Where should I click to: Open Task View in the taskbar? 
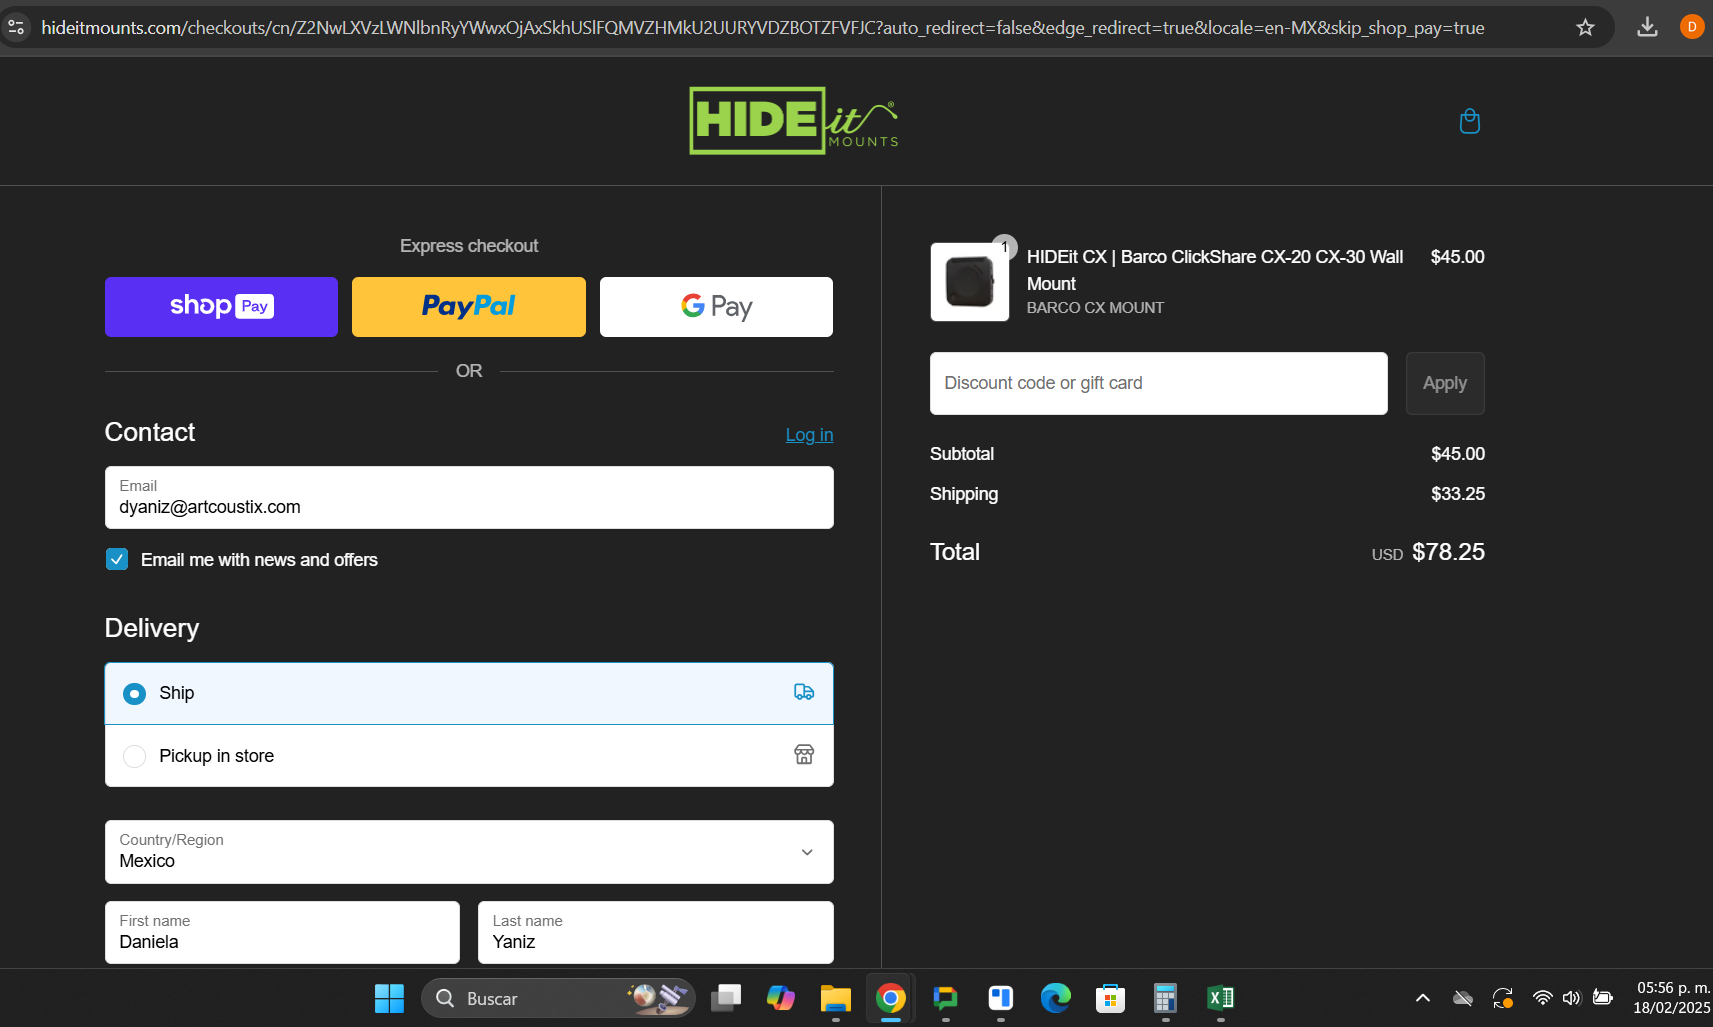(726, 998)
